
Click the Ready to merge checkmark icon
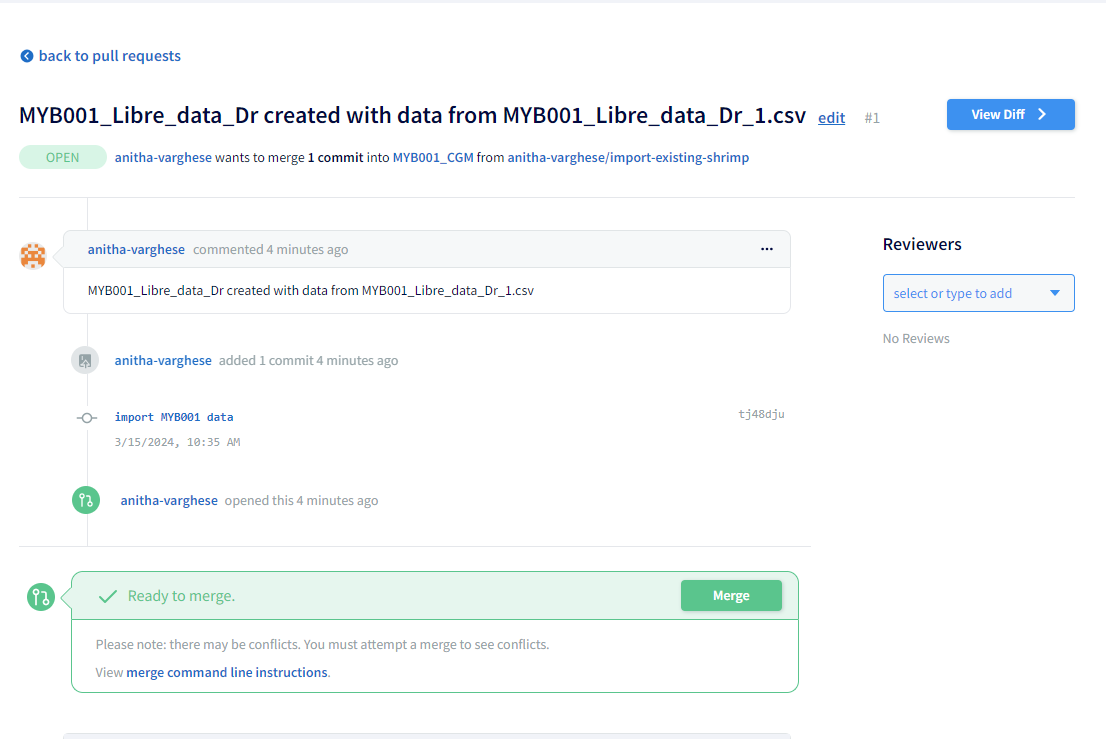[x=108, y=596]
